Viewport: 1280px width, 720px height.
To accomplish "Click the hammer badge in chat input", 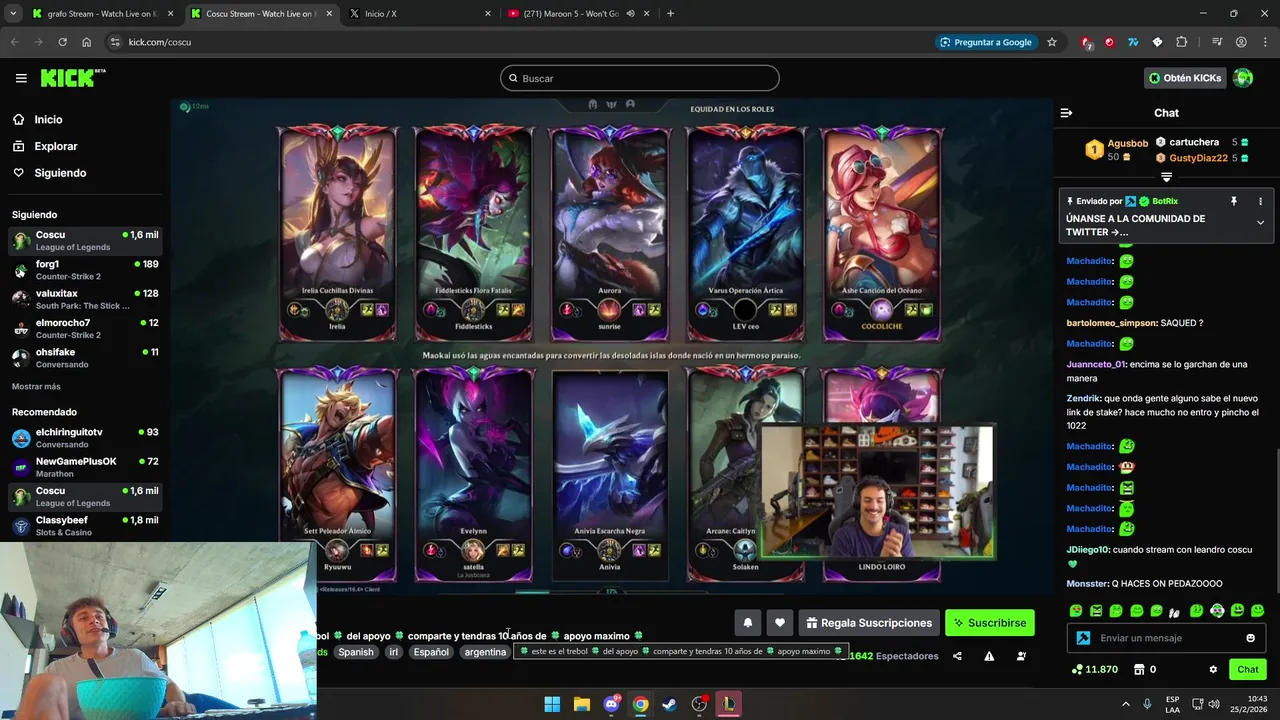I will (x=1083, y=638).
